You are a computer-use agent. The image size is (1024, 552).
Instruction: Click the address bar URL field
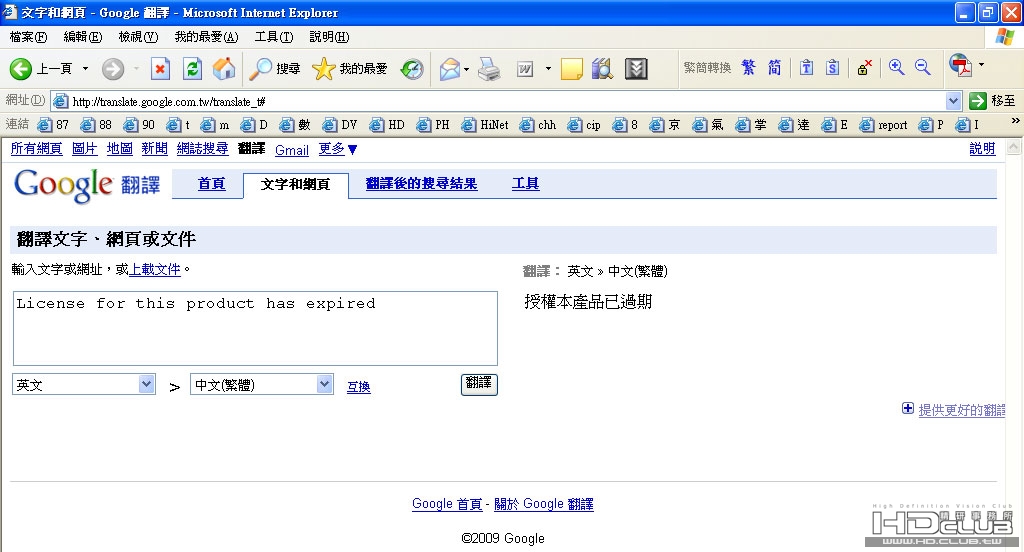pos(506,101)
